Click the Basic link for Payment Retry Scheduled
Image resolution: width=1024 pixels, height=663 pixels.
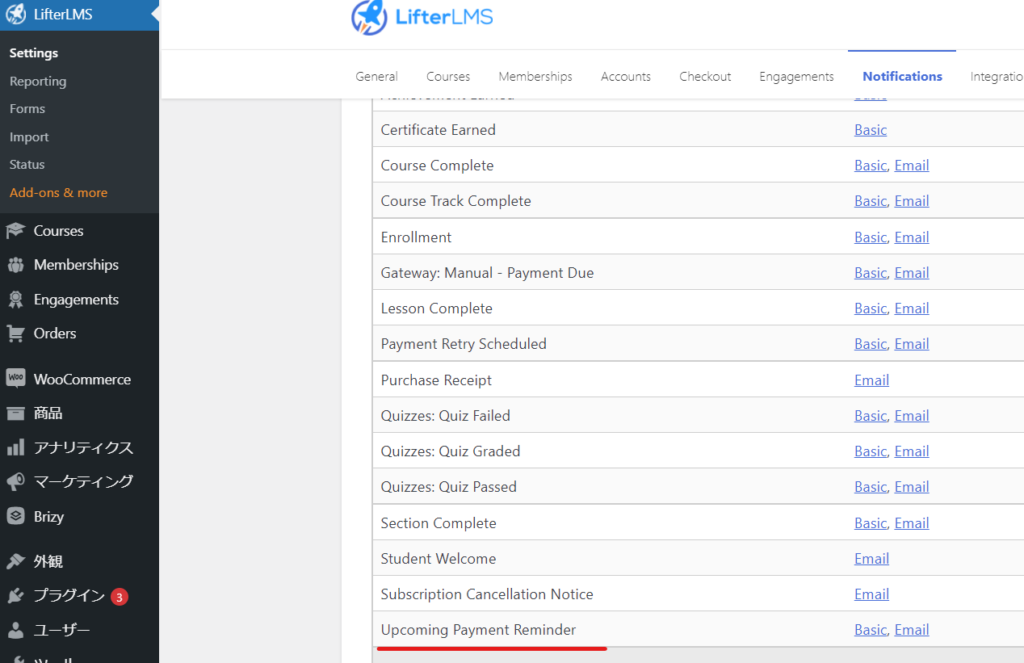871,344
